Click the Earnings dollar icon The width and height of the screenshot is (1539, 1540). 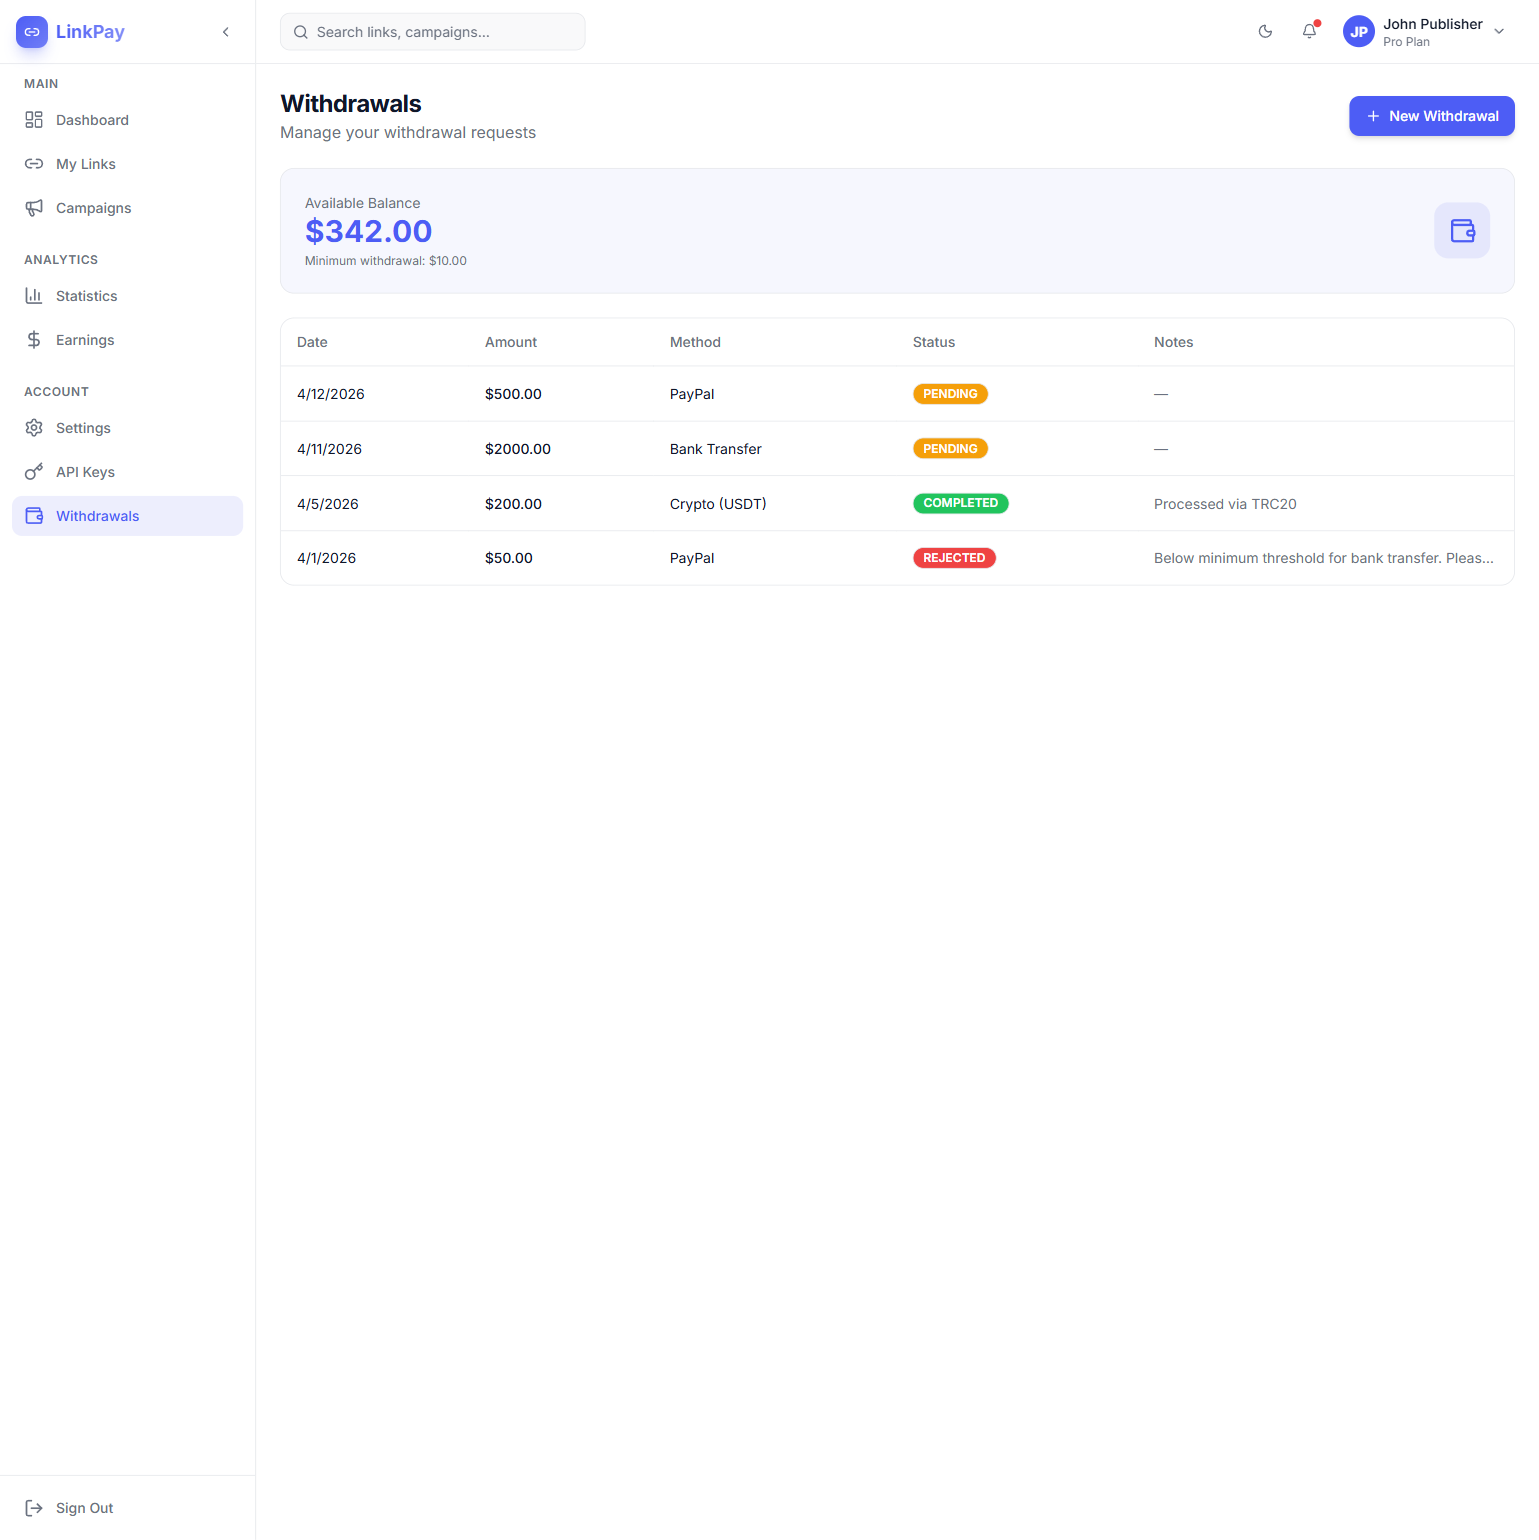pyautogui.click(x=34, y=340)
